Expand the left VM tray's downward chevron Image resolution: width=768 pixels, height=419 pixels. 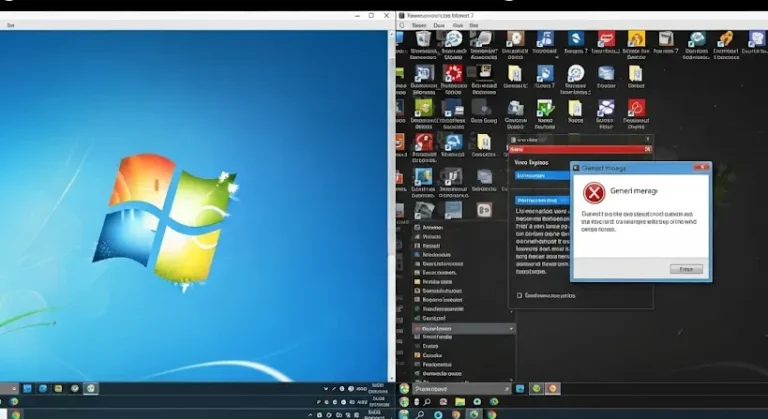tap(326, 389)
